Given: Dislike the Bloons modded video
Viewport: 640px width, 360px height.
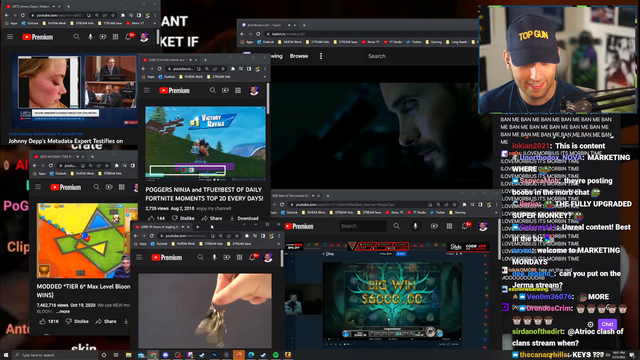Looking at the screenshot, I should (x=78, y=322).
